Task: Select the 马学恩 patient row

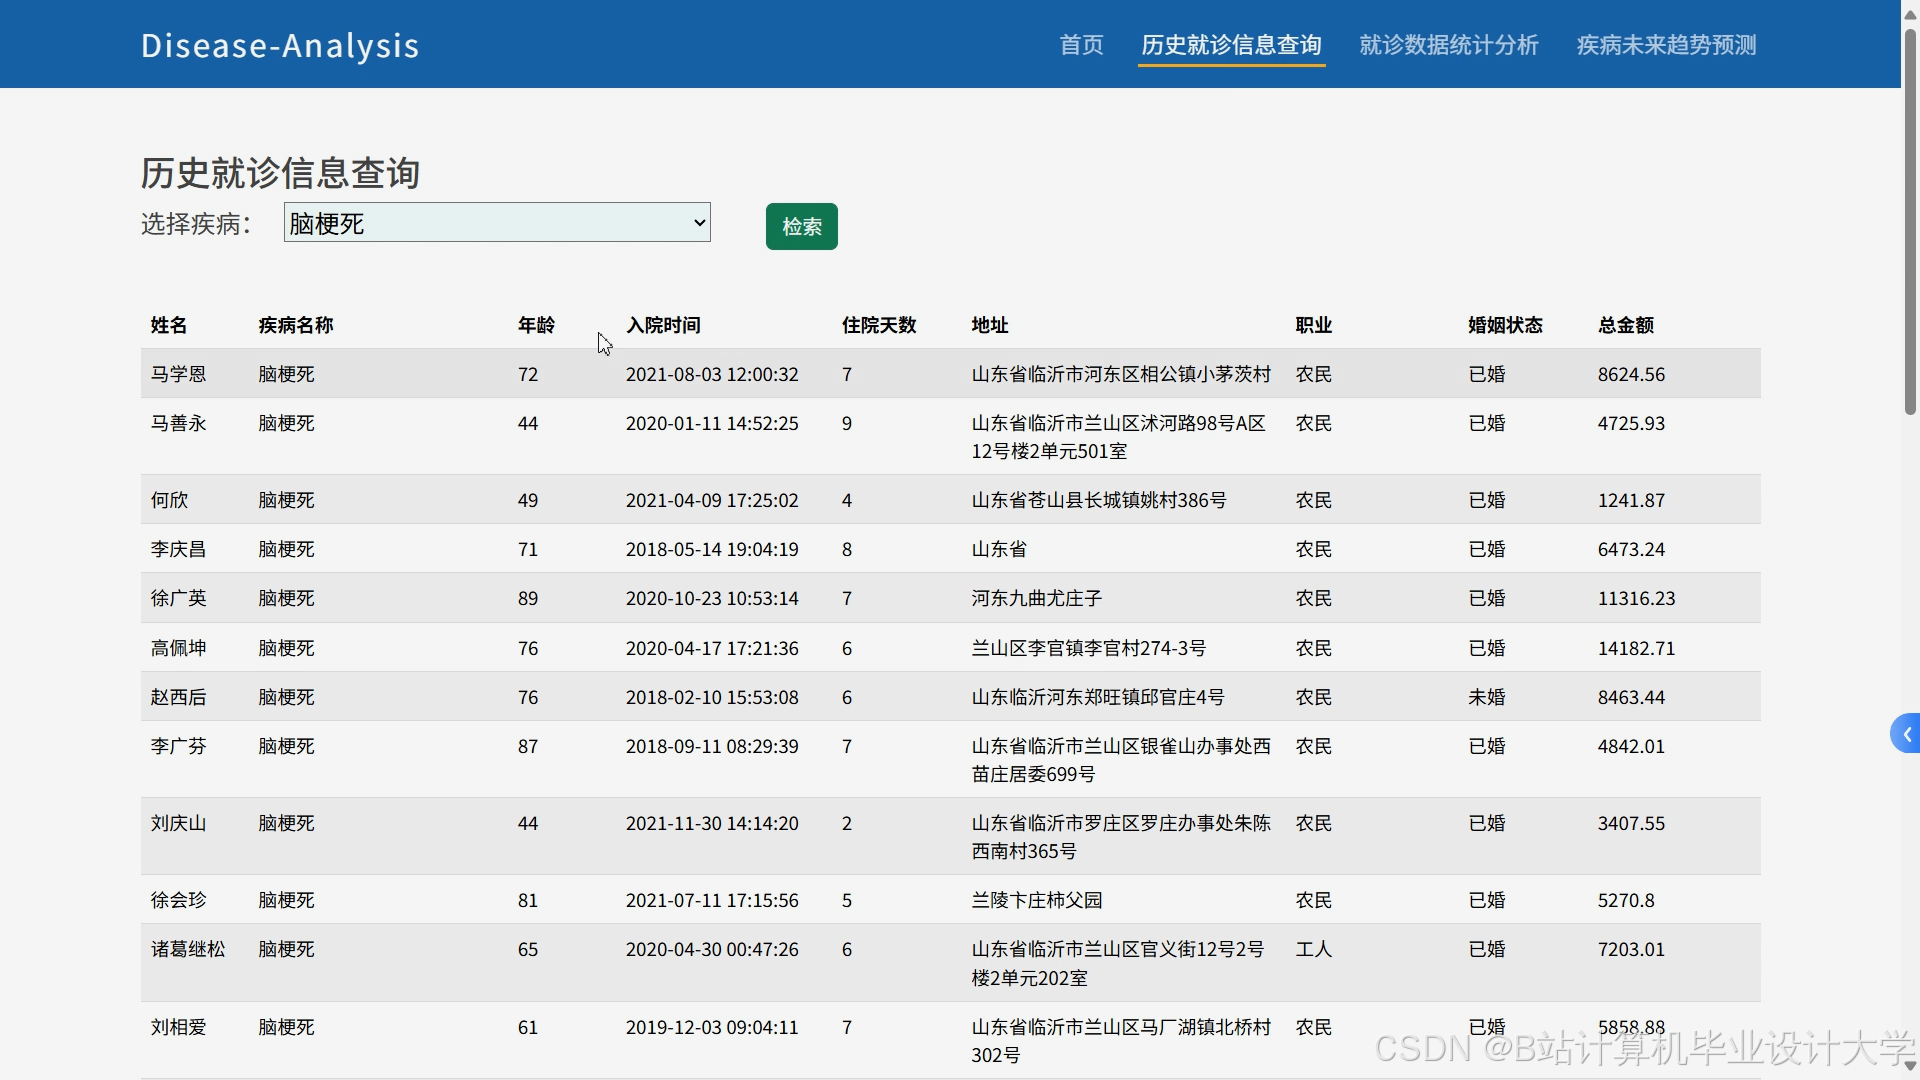Action: pyautogui.click(x=179, y=374)
